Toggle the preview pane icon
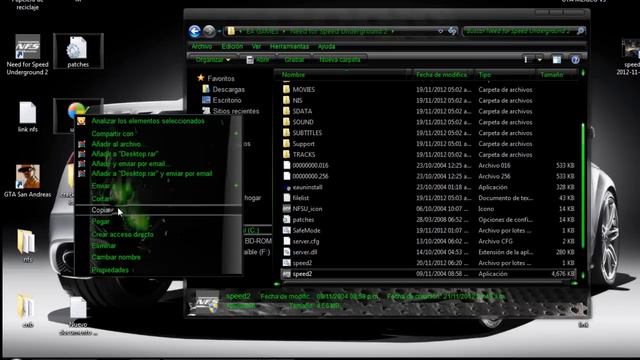640x360 pixels. (x=556, y=60)
